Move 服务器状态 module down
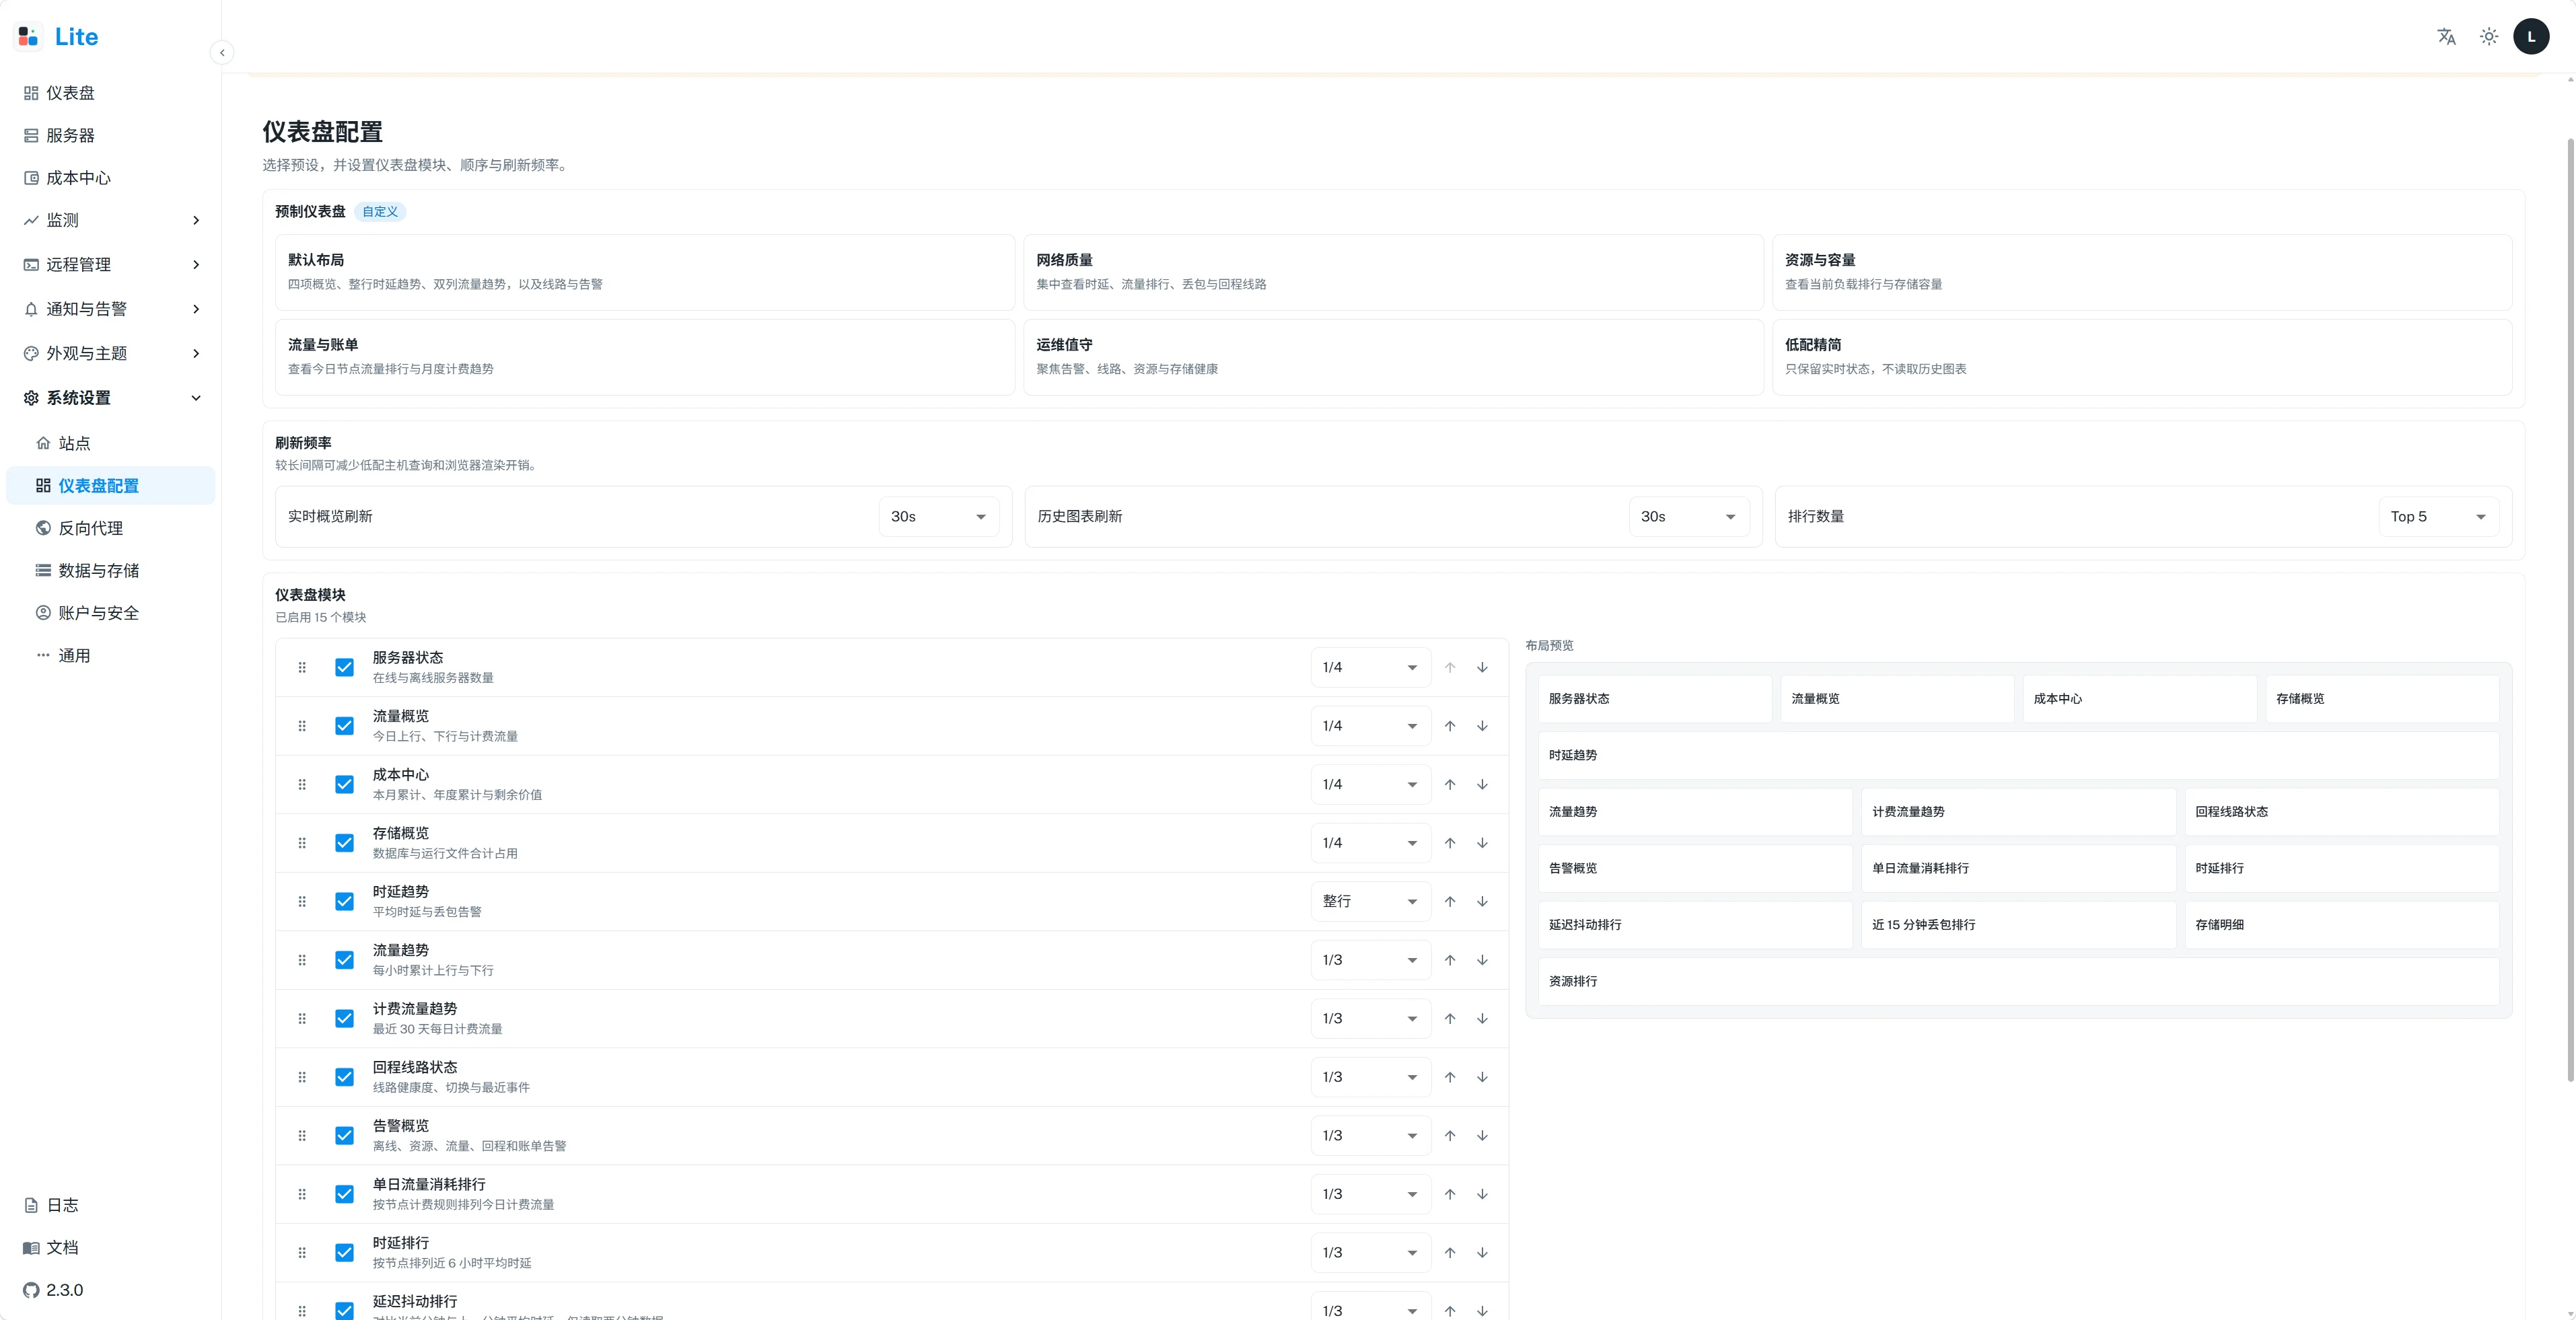 pos(1482,667)
